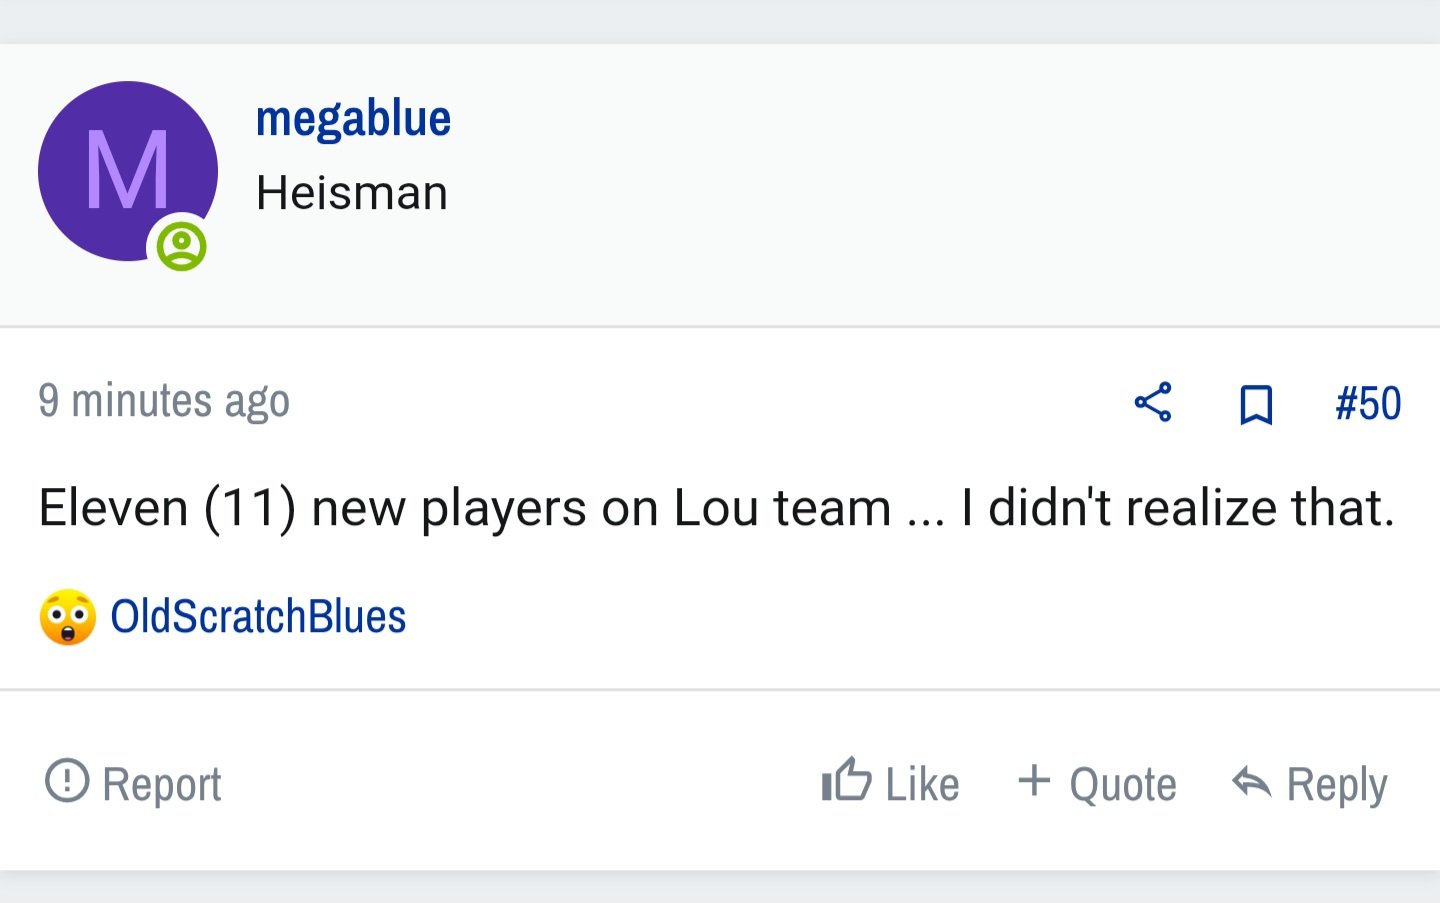Click the Like text label

point(922,784)
